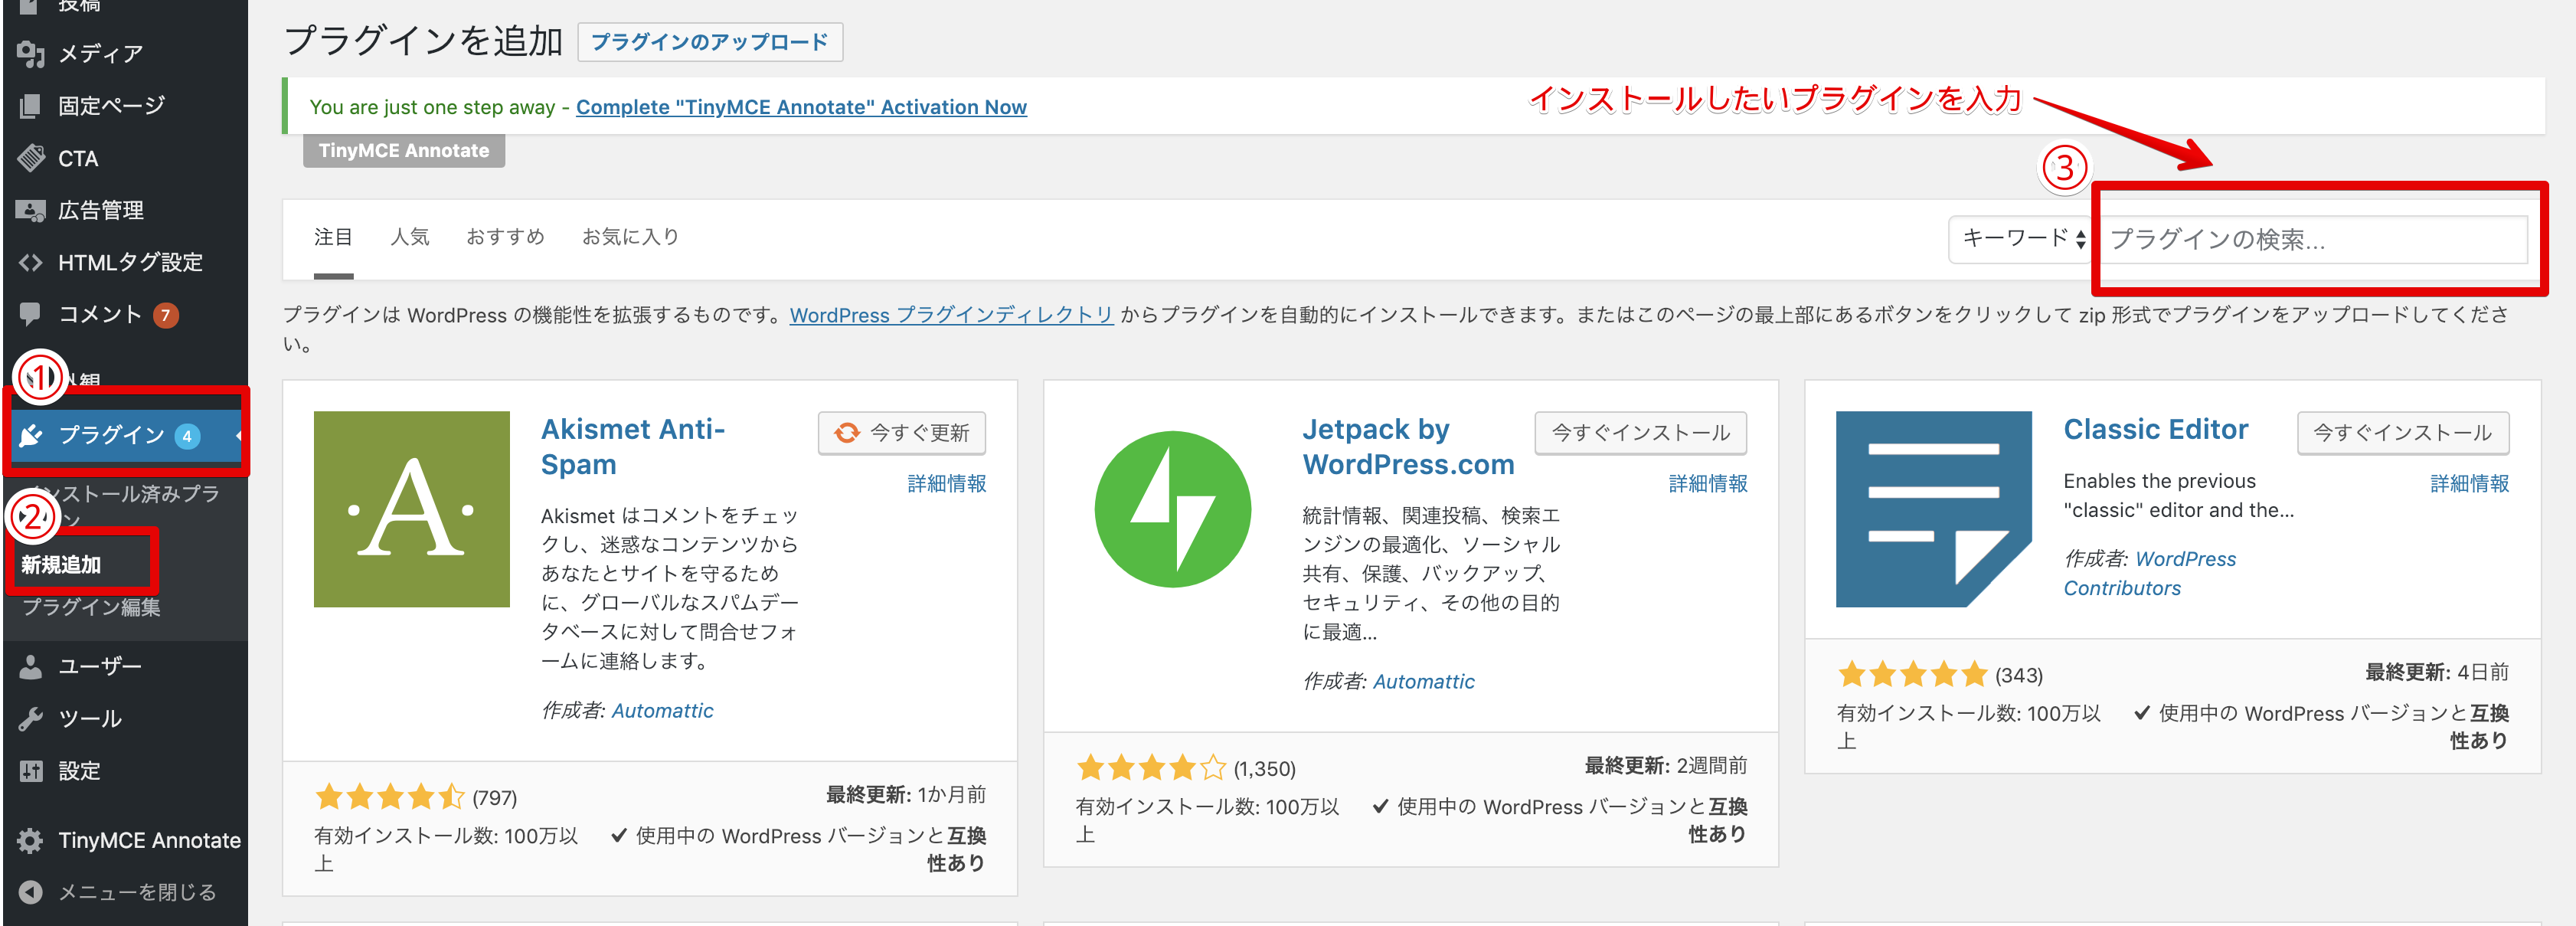Open the CTA sidebar icon
Viewport: 2576px width, 926px height.
pos(31,158)
